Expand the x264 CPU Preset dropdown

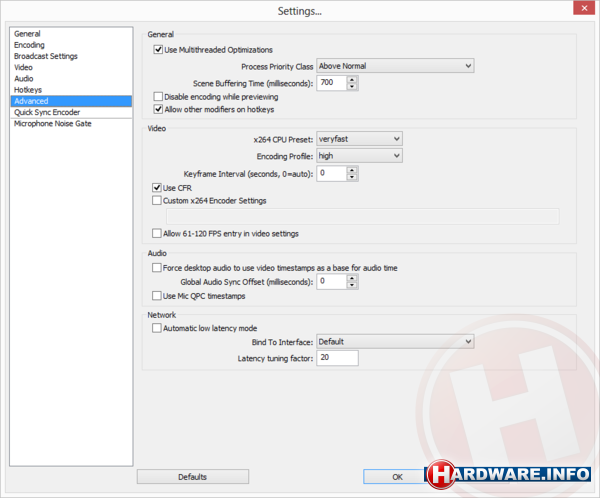click(359, 139)
